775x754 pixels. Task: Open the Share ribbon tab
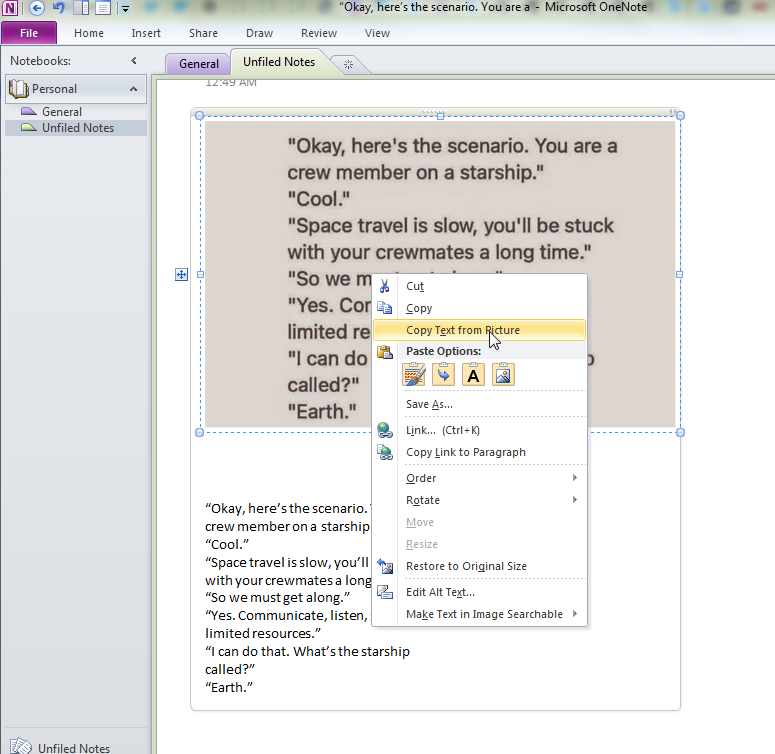point(203,33)
